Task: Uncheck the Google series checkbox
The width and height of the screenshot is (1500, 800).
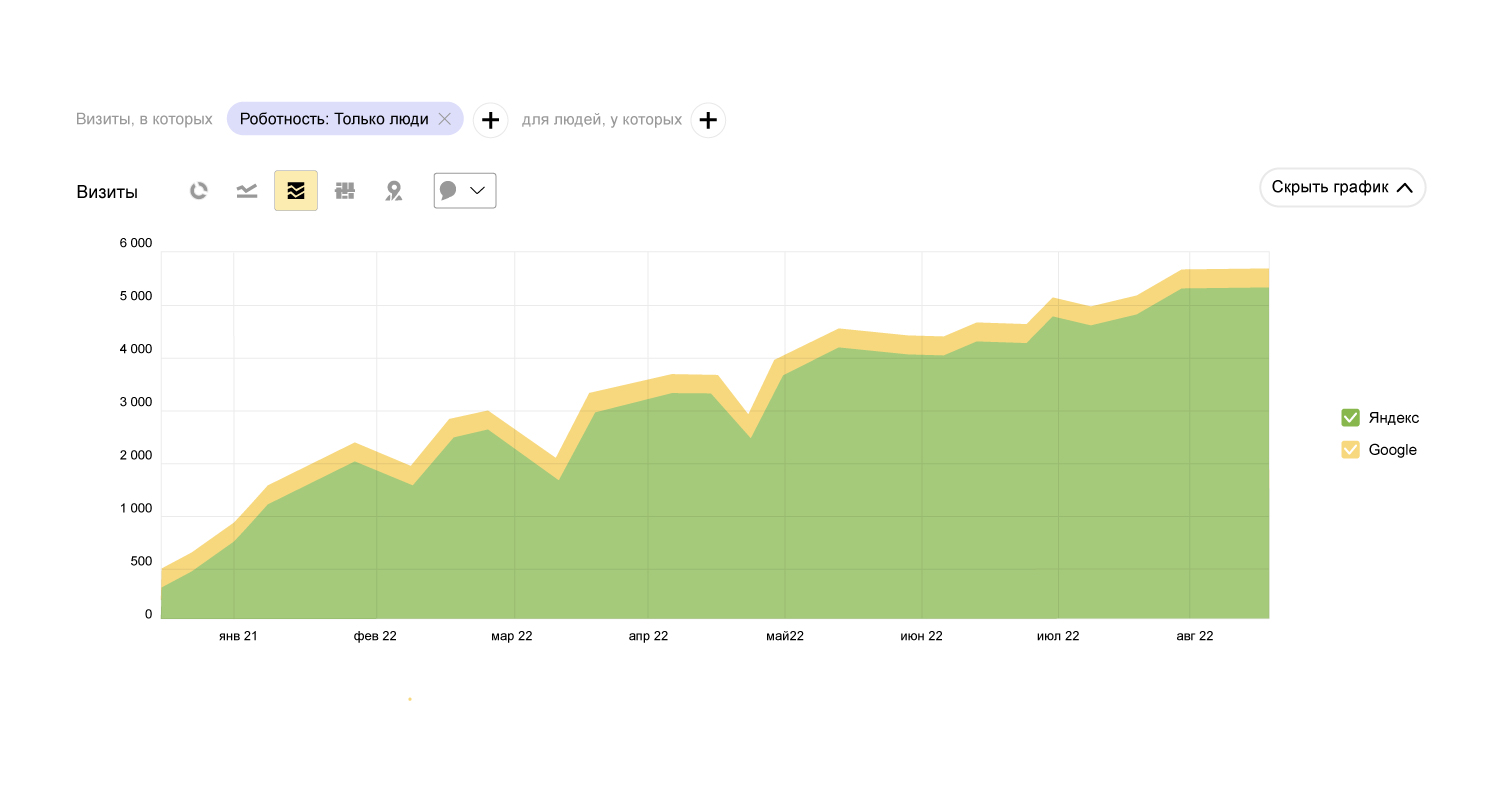Action: pos(1350,450)
